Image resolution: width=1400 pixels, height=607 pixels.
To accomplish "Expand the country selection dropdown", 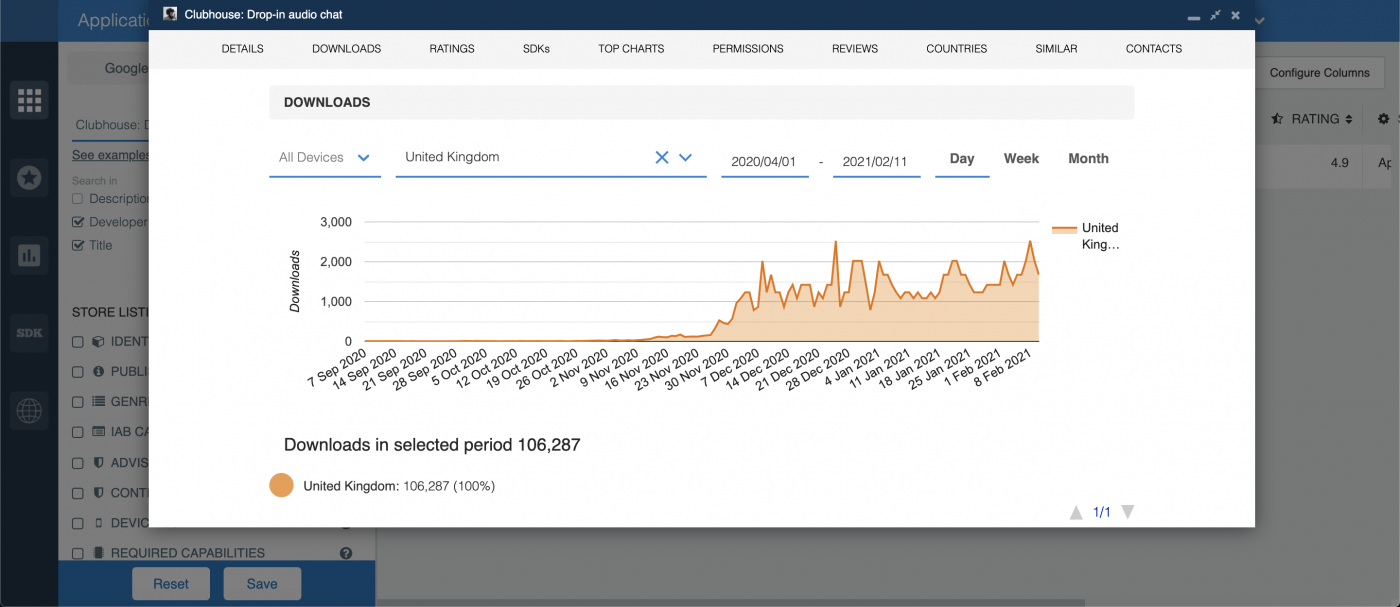I will [x=685, y=157].
